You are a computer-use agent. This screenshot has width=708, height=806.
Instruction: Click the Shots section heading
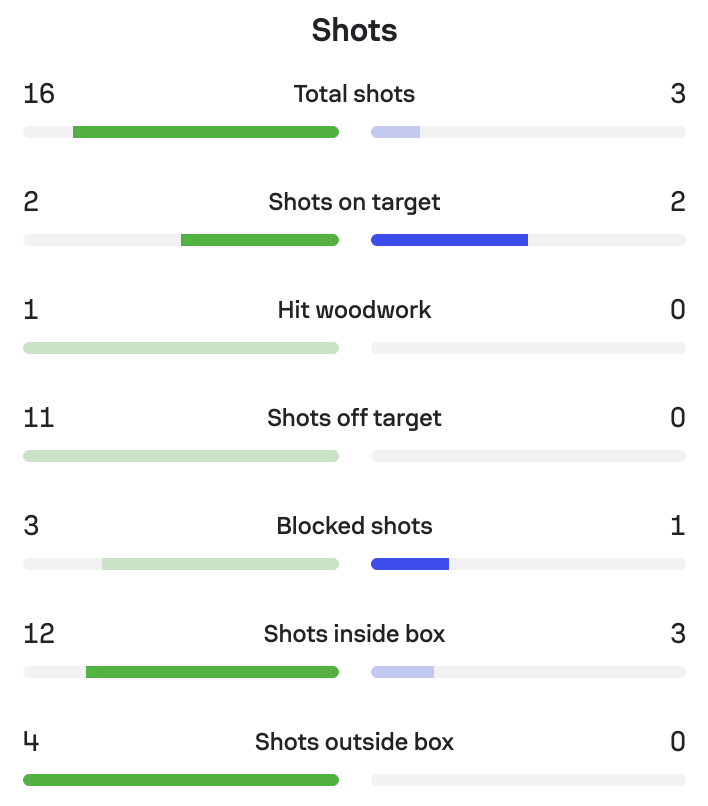click(x=354, y=30)
